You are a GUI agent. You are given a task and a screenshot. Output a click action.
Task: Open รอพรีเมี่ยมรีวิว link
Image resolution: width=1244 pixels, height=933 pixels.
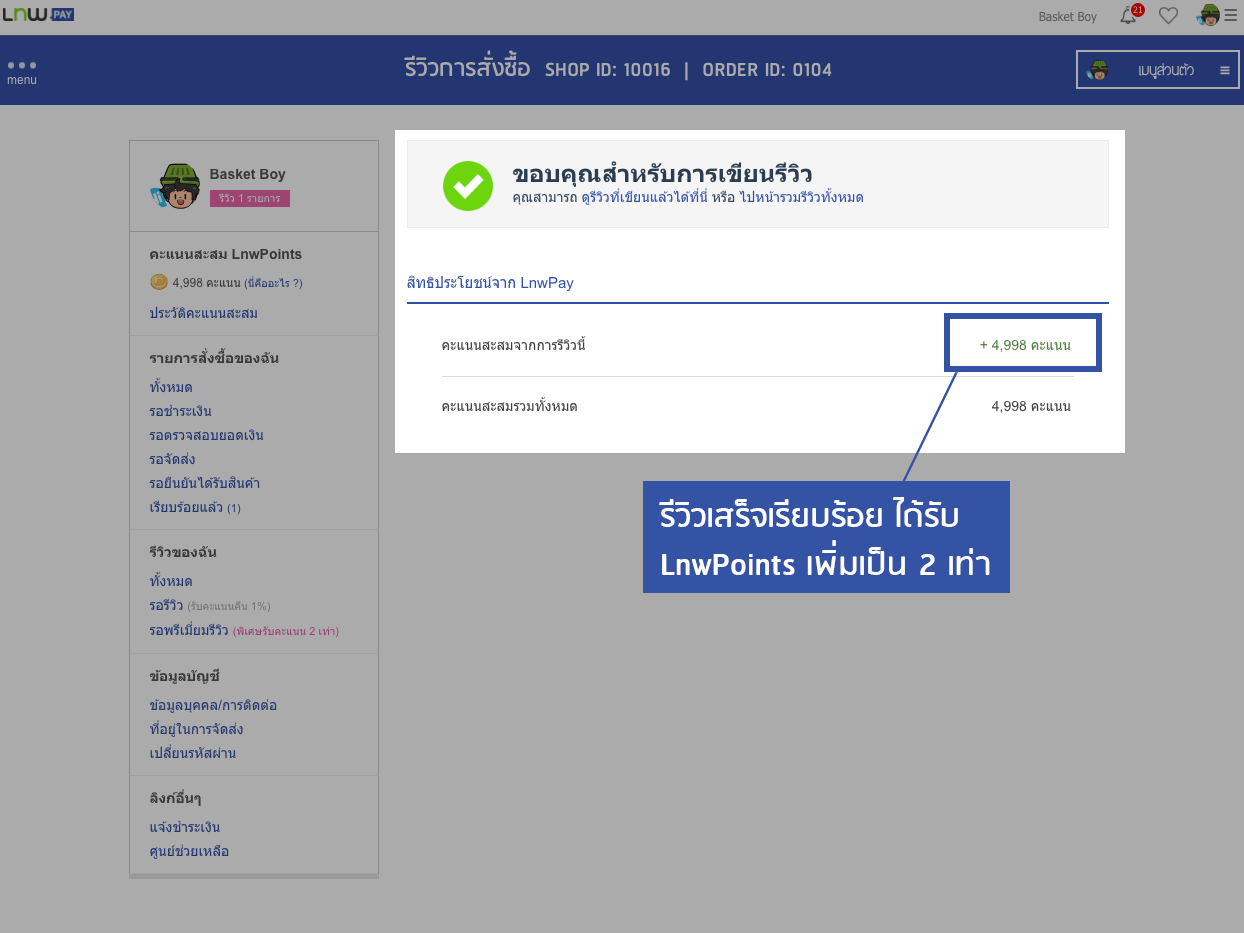point(188,631)
